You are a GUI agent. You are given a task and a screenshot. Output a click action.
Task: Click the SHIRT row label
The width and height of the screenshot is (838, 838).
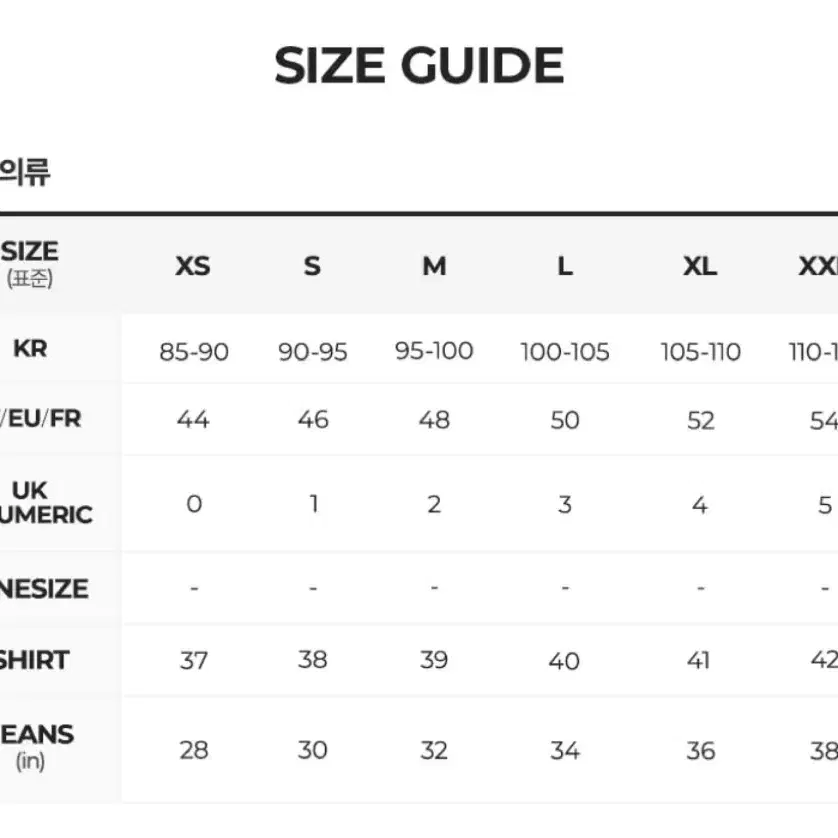tap(34, 660)
